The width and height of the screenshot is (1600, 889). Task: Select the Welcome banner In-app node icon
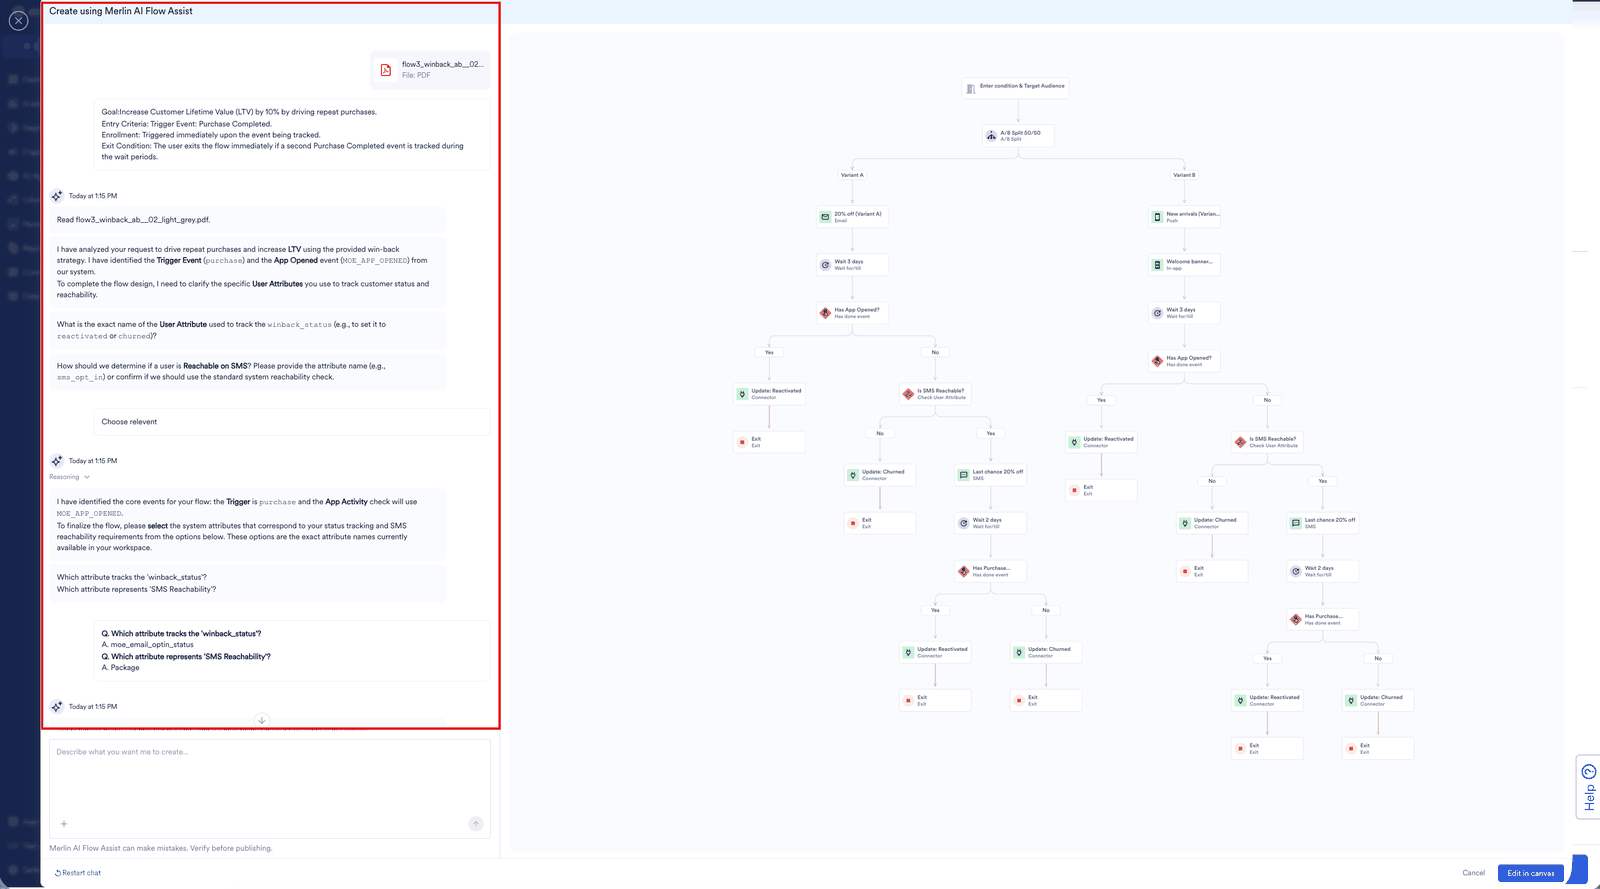coord(1157,265)
